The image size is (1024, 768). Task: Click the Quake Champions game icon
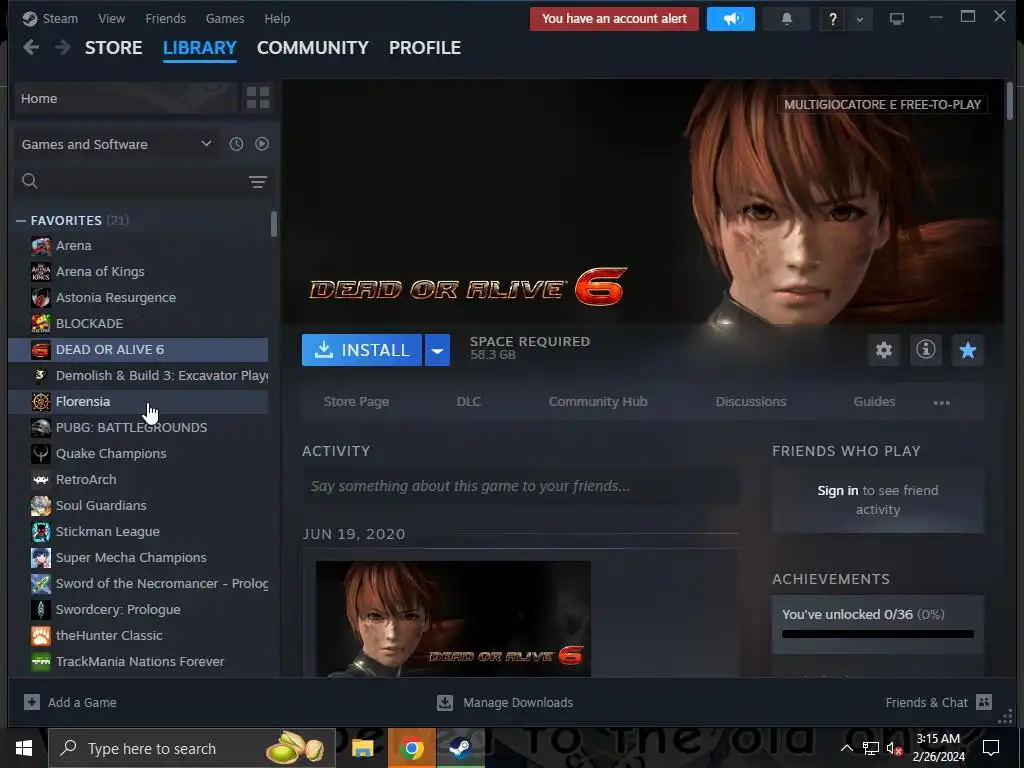pos(40,453)
